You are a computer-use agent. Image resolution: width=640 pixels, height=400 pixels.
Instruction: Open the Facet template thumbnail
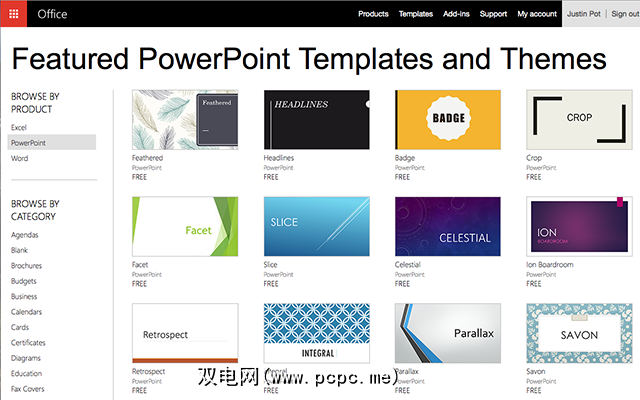coord(185,227)
